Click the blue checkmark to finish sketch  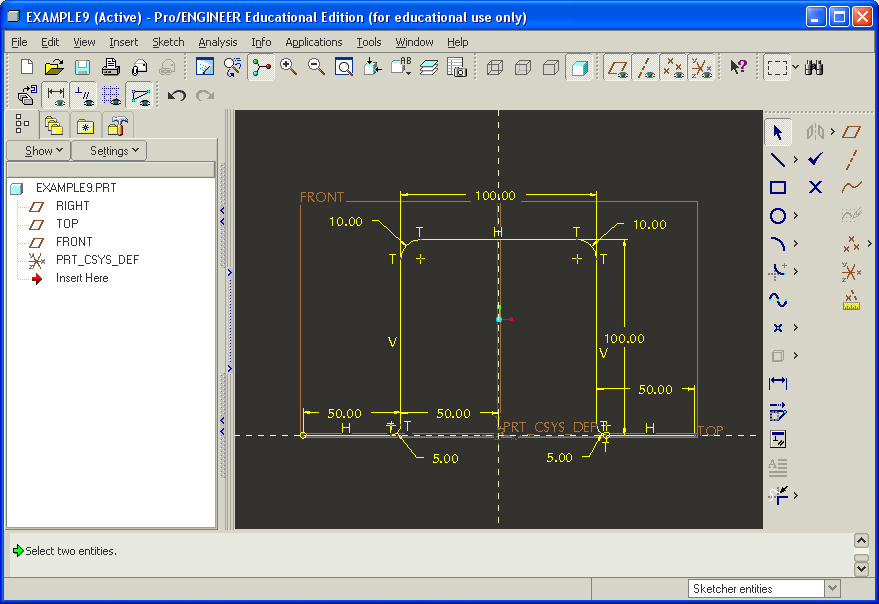815,159
